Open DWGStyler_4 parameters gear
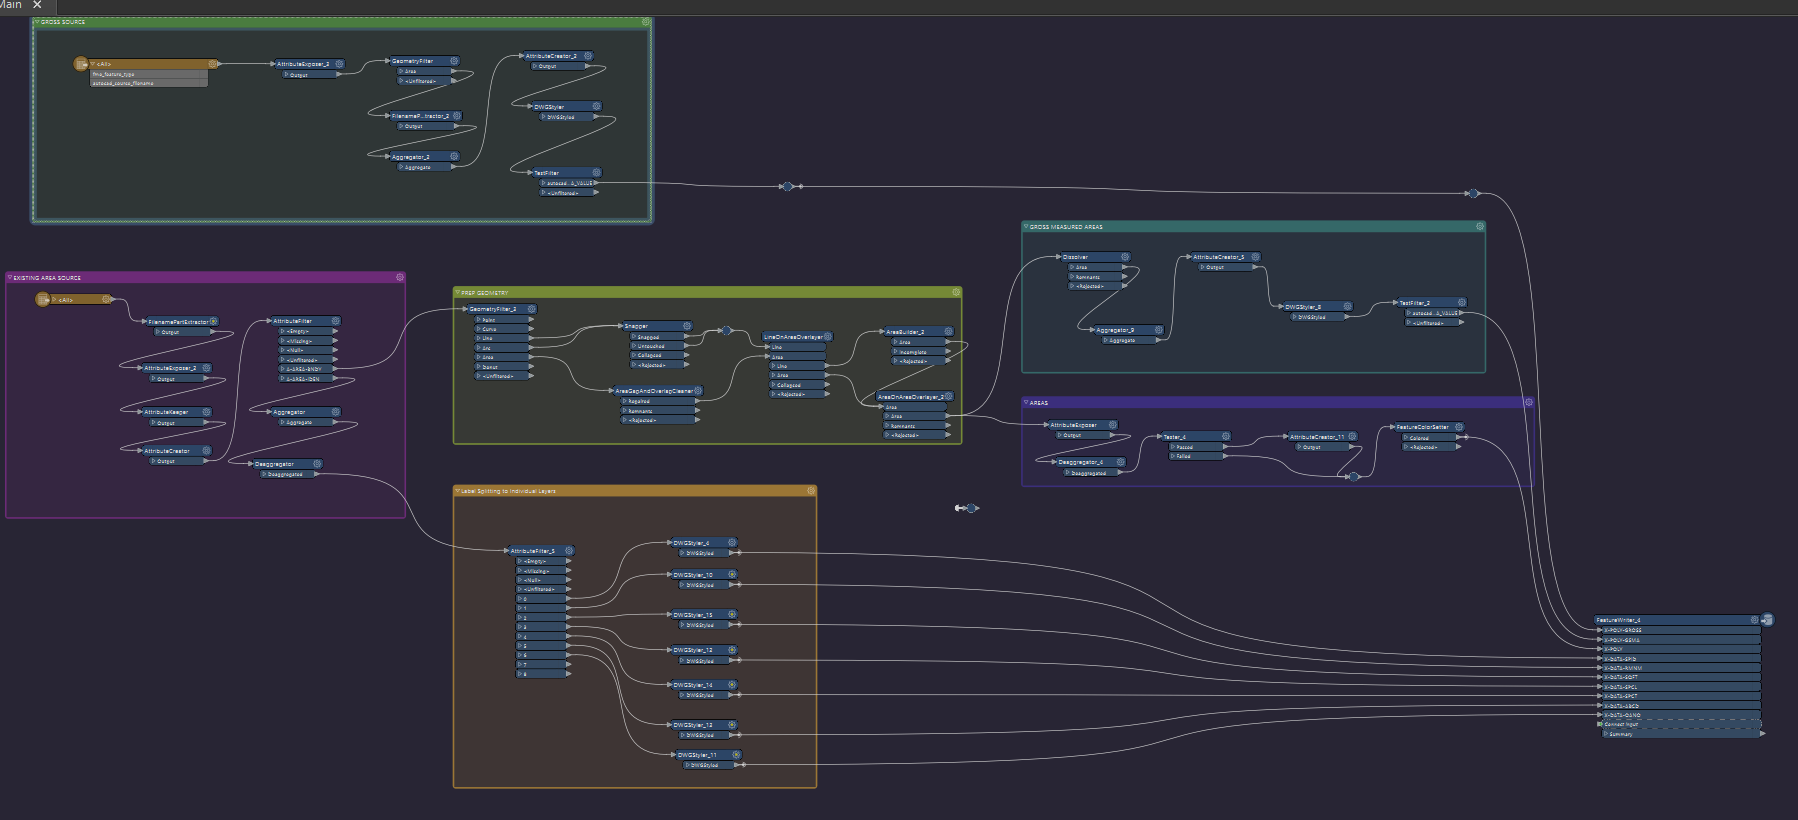Screen dimensions: 1798x820 [732, 543]
